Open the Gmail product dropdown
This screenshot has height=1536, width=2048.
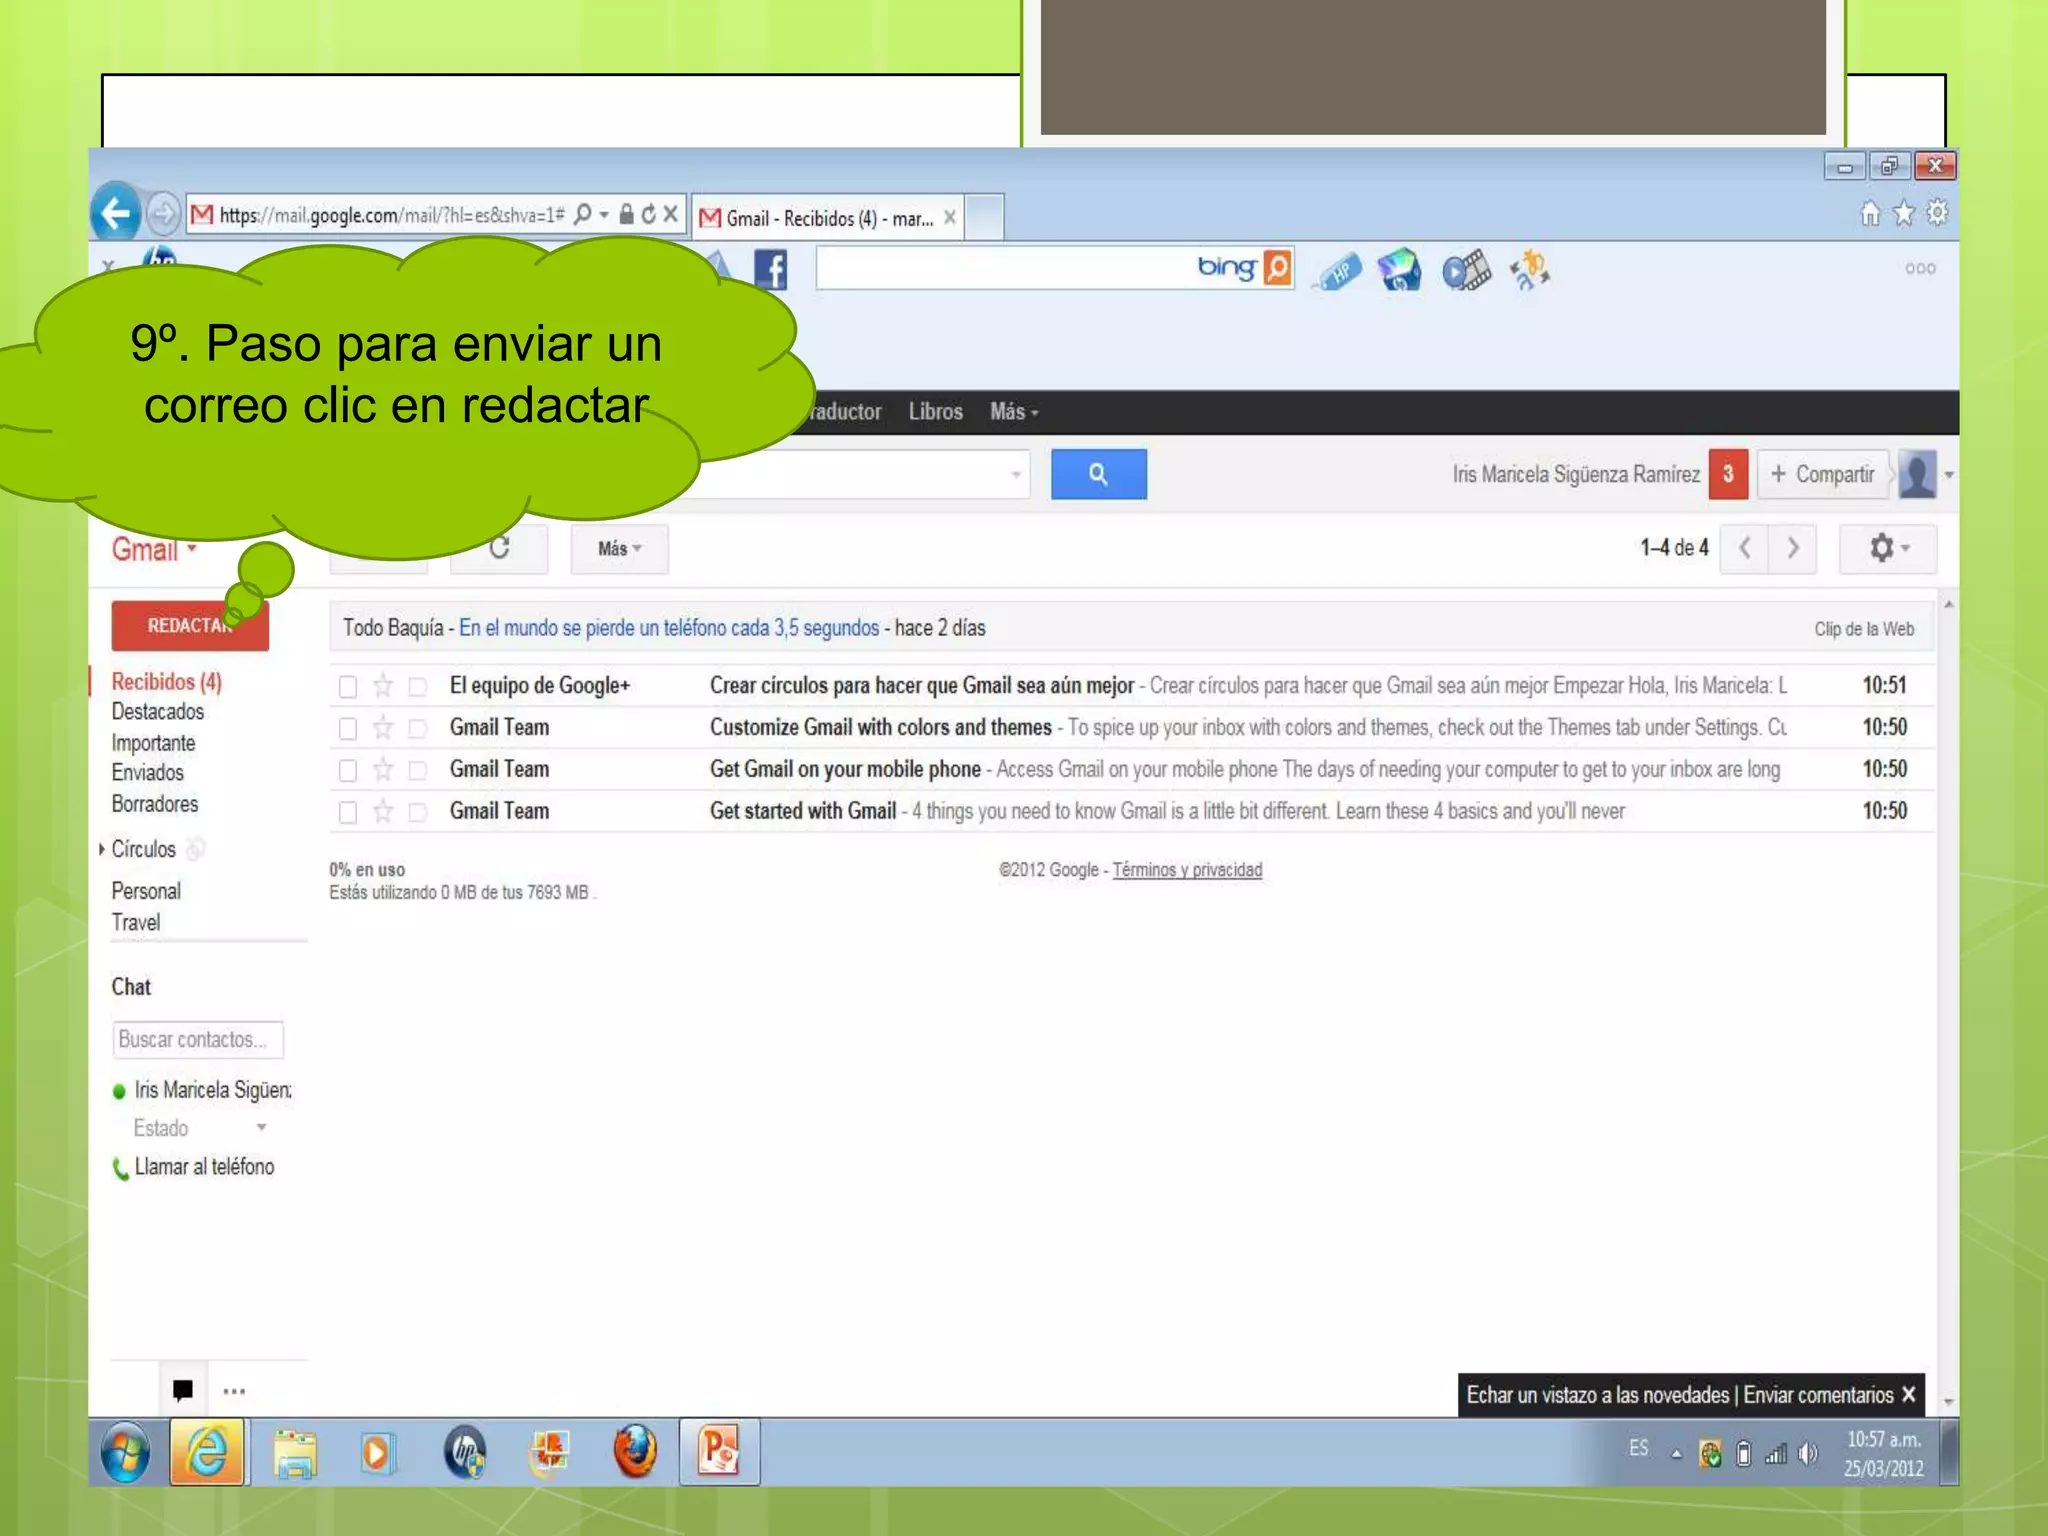point(154,549)
